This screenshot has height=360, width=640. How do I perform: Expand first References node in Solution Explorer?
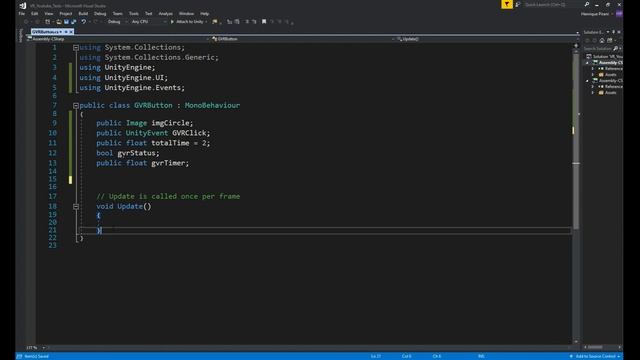point(593,69)
